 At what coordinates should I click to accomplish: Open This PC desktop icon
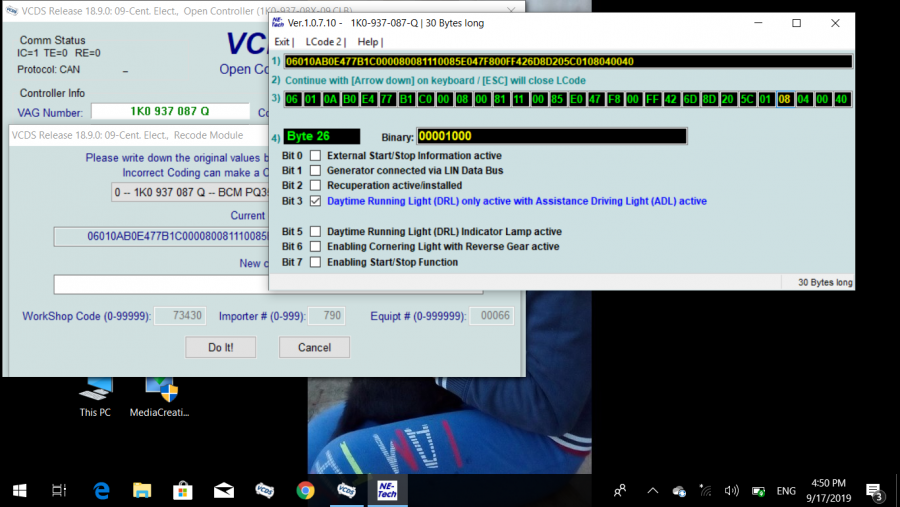[95, 397]
